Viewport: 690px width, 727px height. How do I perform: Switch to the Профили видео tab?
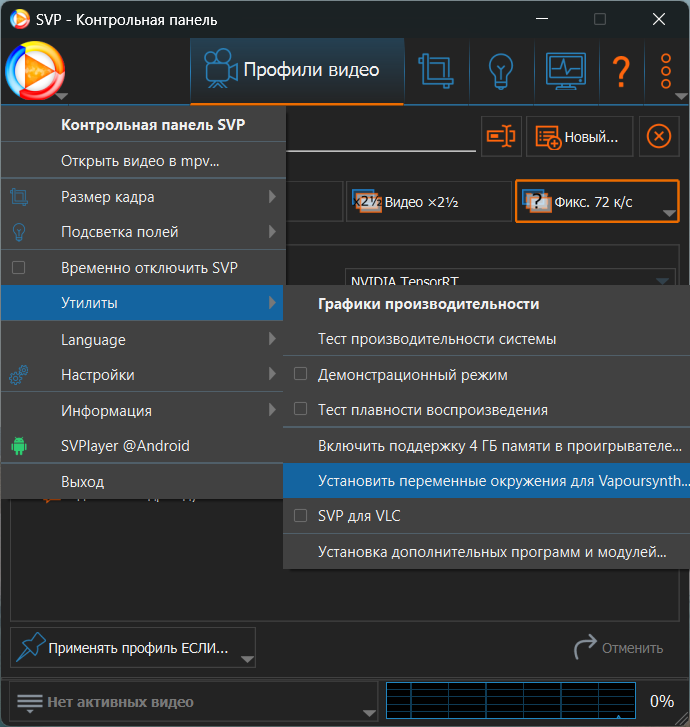[297, 71]
